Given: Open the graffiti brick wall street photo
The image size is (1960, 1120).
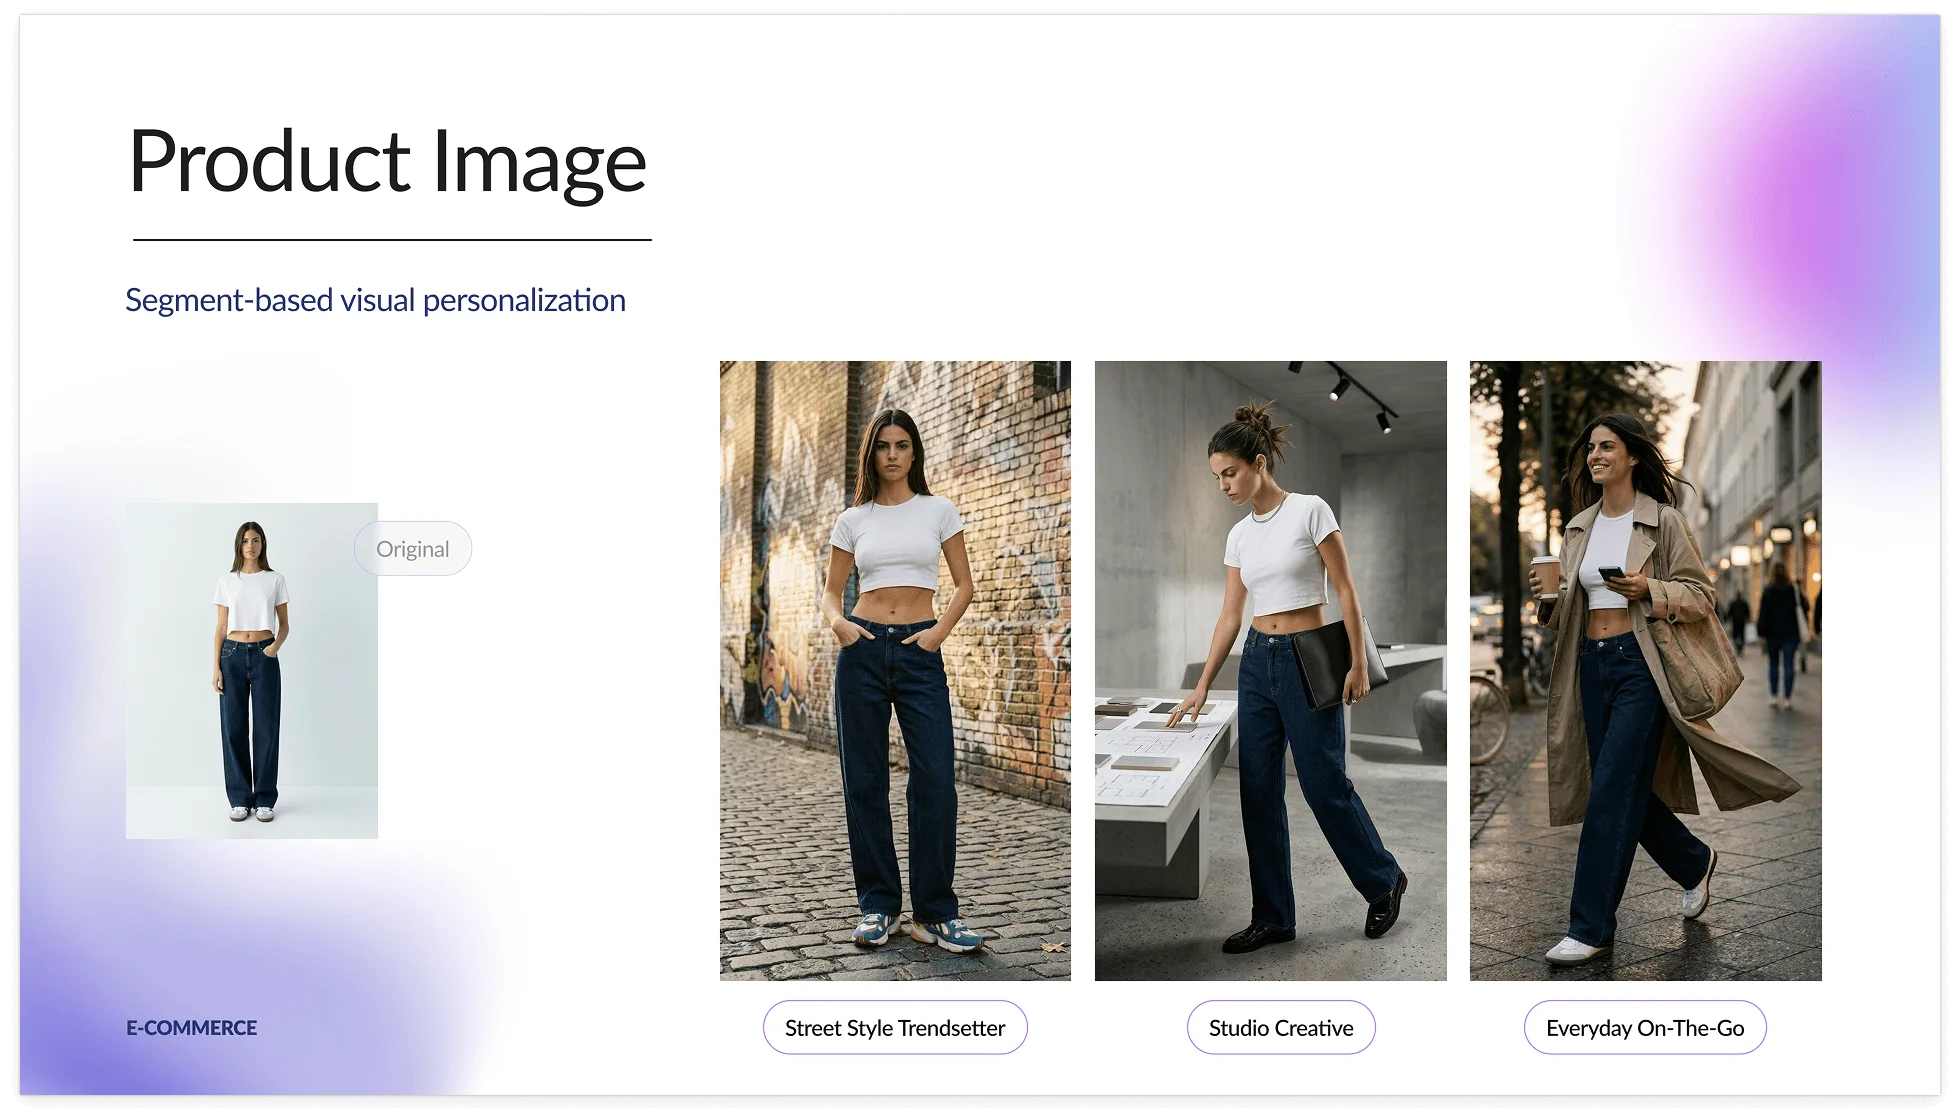Looking at the screenshot, I should point(895,670).
